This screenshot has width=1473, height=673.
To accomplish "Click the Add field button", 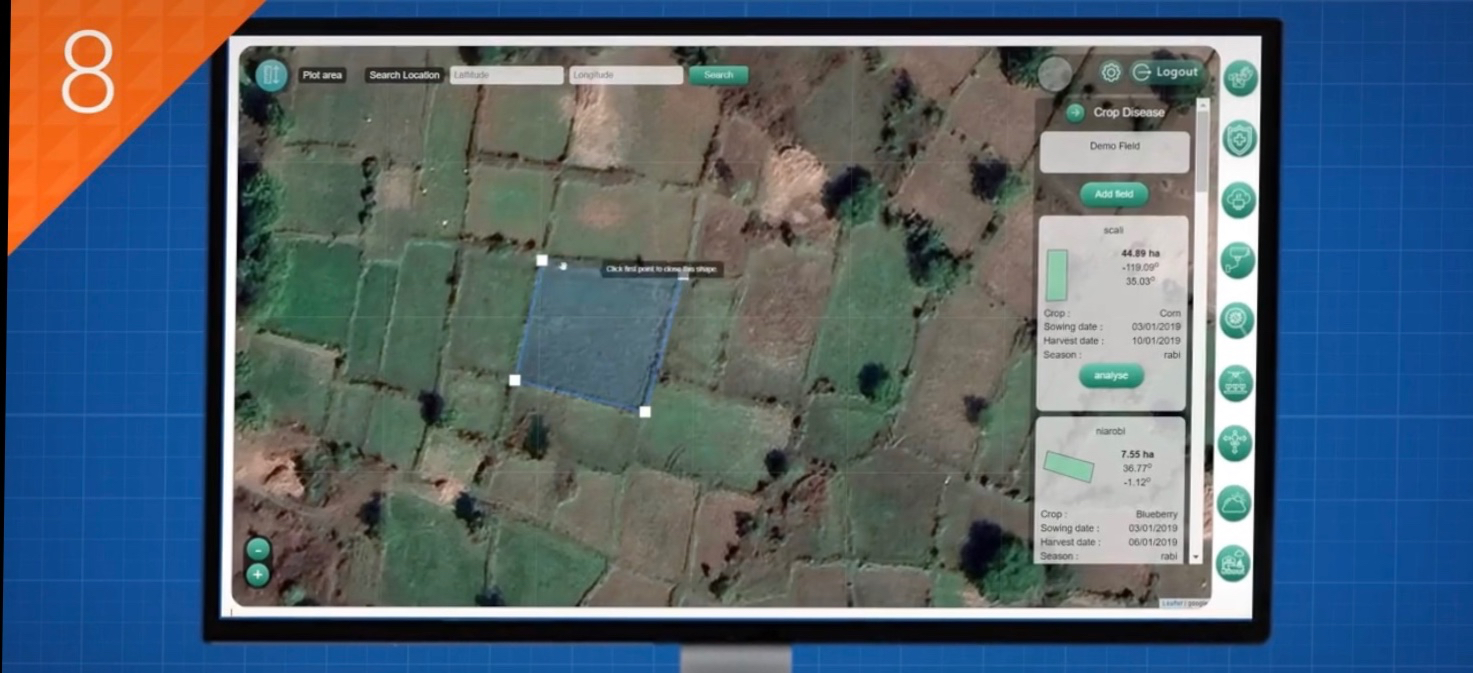I will click(x=1113, y=194).
